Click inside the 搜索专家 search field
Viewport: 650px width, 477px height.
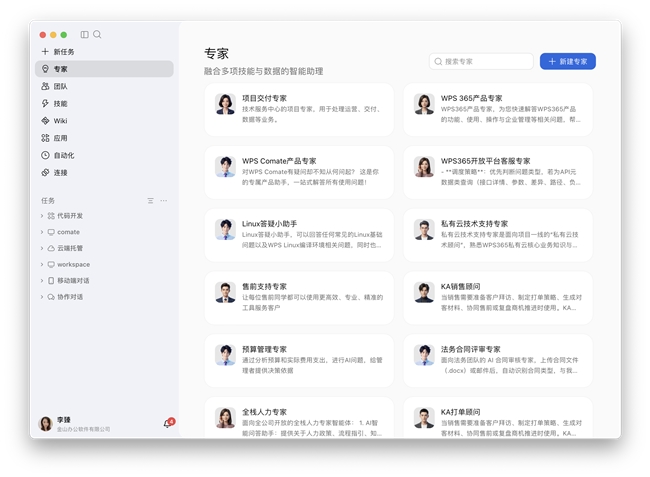pyautogui.click(x=481, y=61)
